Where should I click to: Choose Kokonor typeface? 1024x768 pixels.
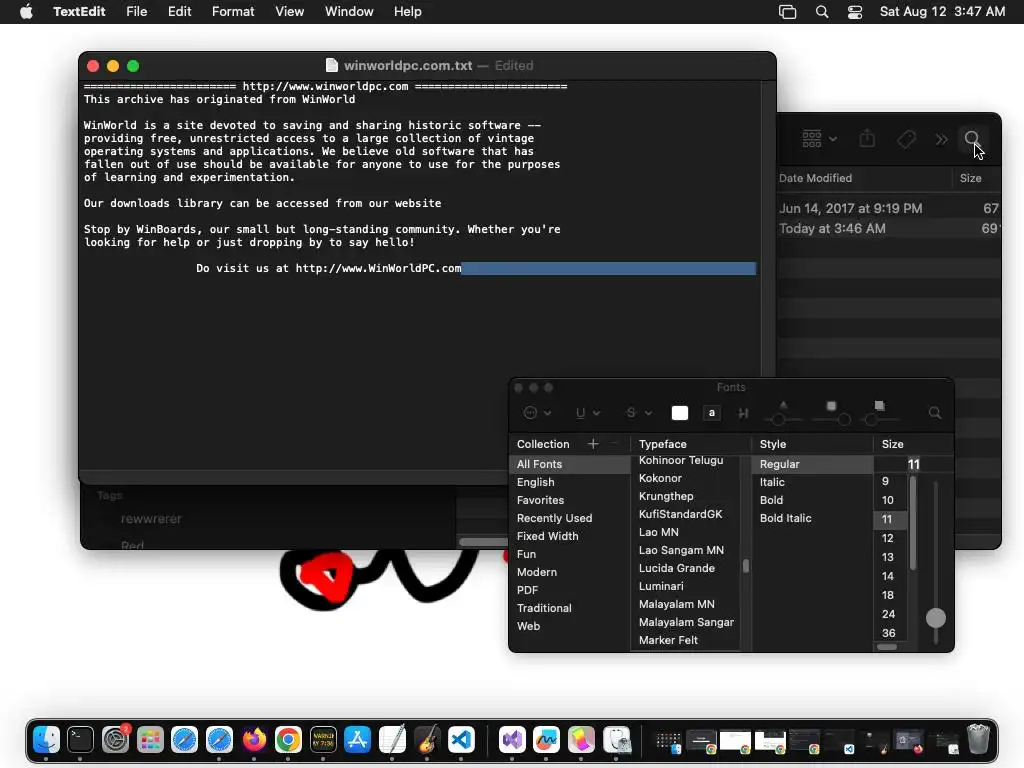pos(686,478)
